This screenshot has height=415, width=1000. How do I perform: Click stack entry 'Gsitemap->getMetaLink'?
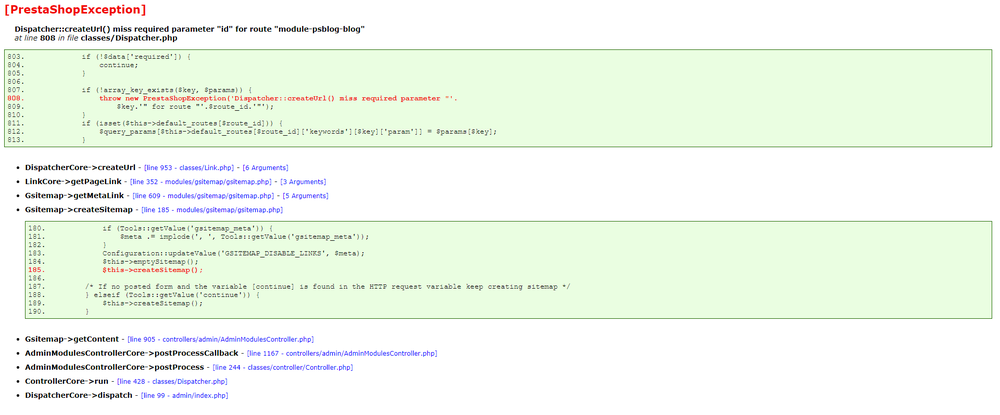tap(75, 196)
